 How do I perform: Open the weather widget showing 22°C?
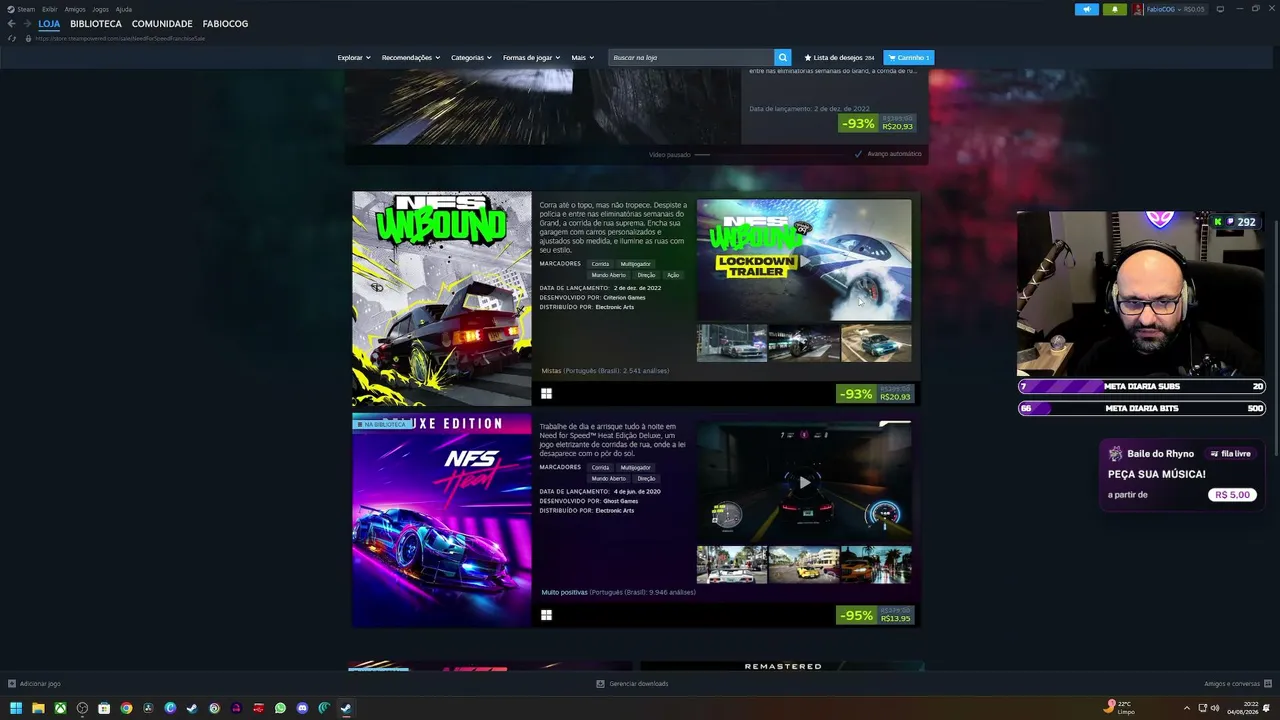click(1120, 707)
